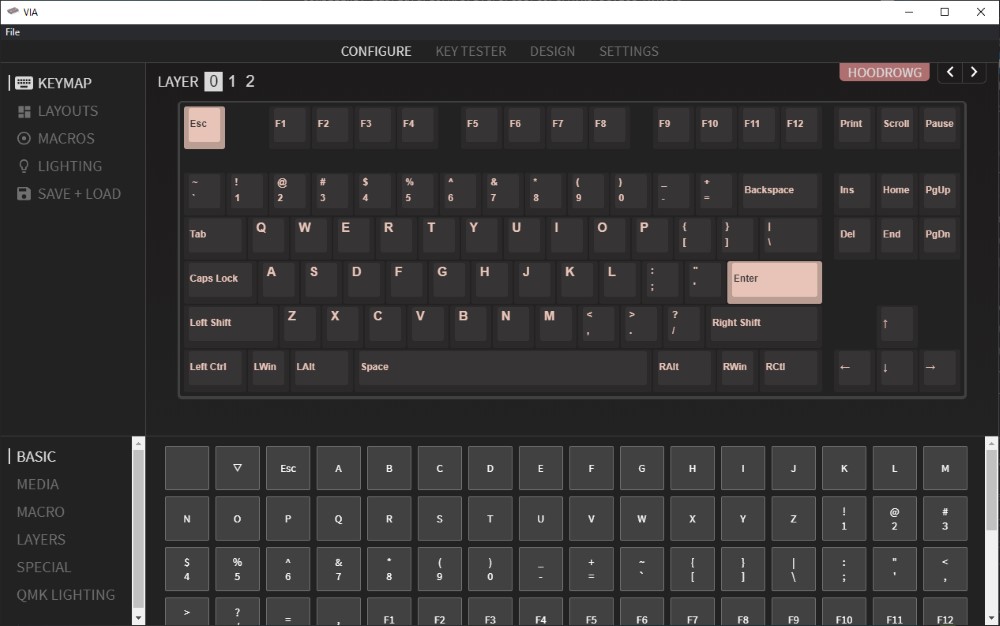Open Save + Load section
The height and width of the screenshot is (626, 1000).
(78, 194)
